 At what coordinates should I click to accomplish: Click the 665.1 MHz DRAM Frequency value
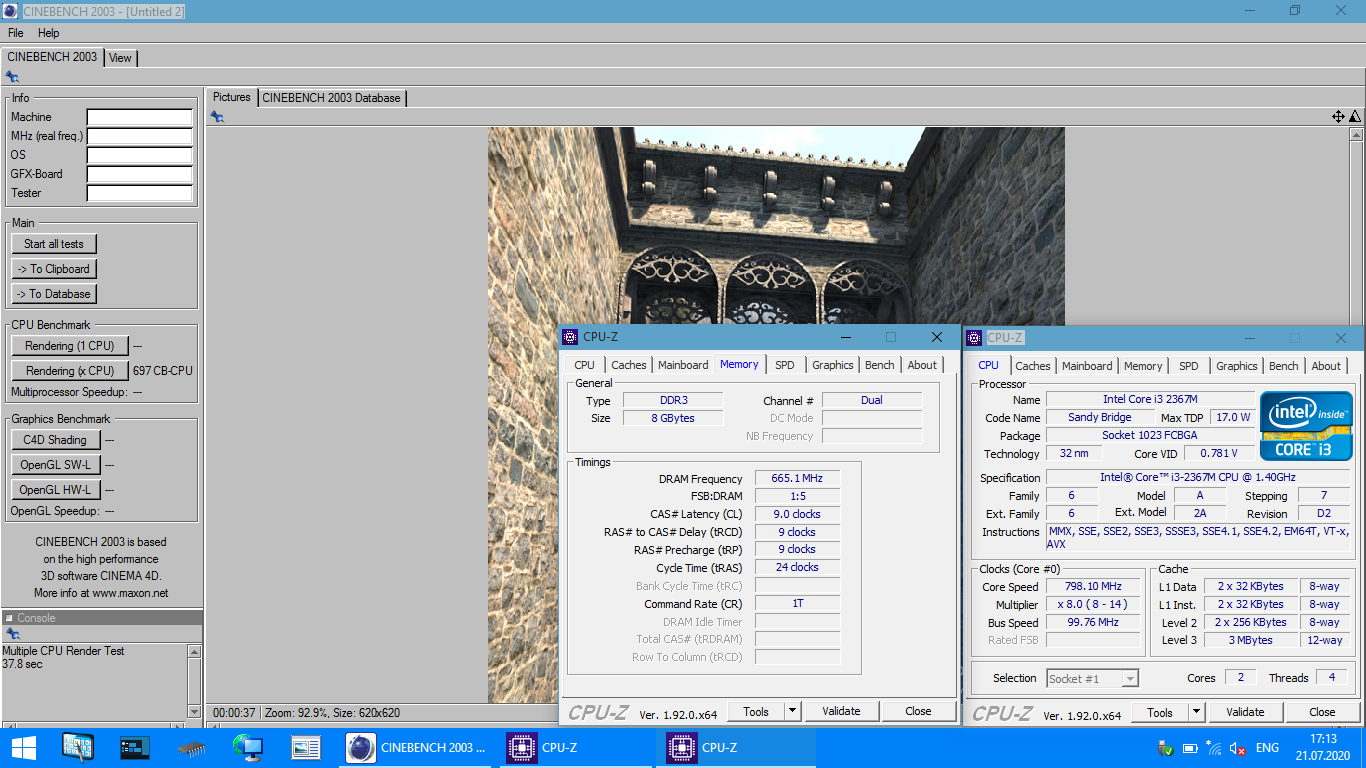[x=798, y=479]
